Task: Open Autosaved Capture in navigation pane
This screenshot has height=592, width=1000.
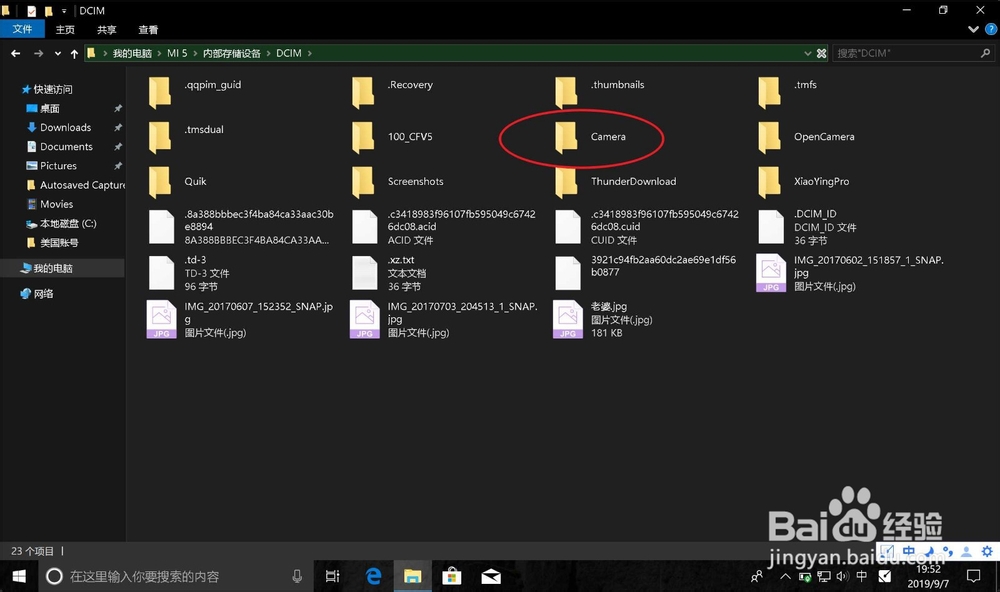Action: pyautogui.click(x=75, y=185)
